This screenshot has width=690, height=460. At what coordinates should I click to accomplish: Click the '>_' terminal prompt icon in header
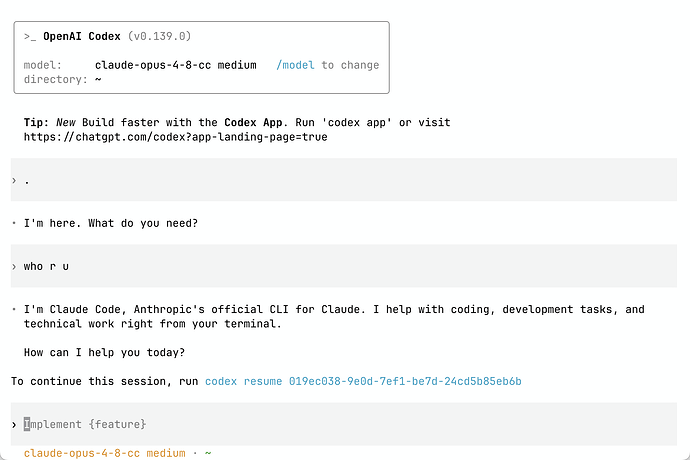[30, 37]
